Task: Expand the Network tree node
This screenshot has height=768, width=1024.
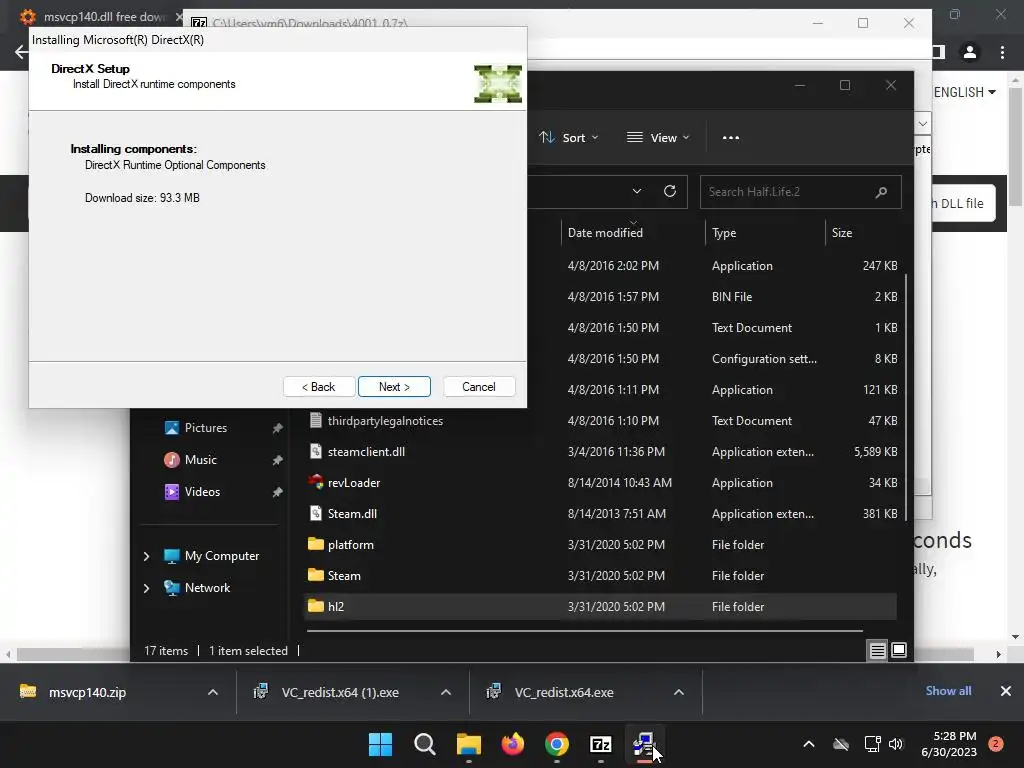Action: (146, 588)
